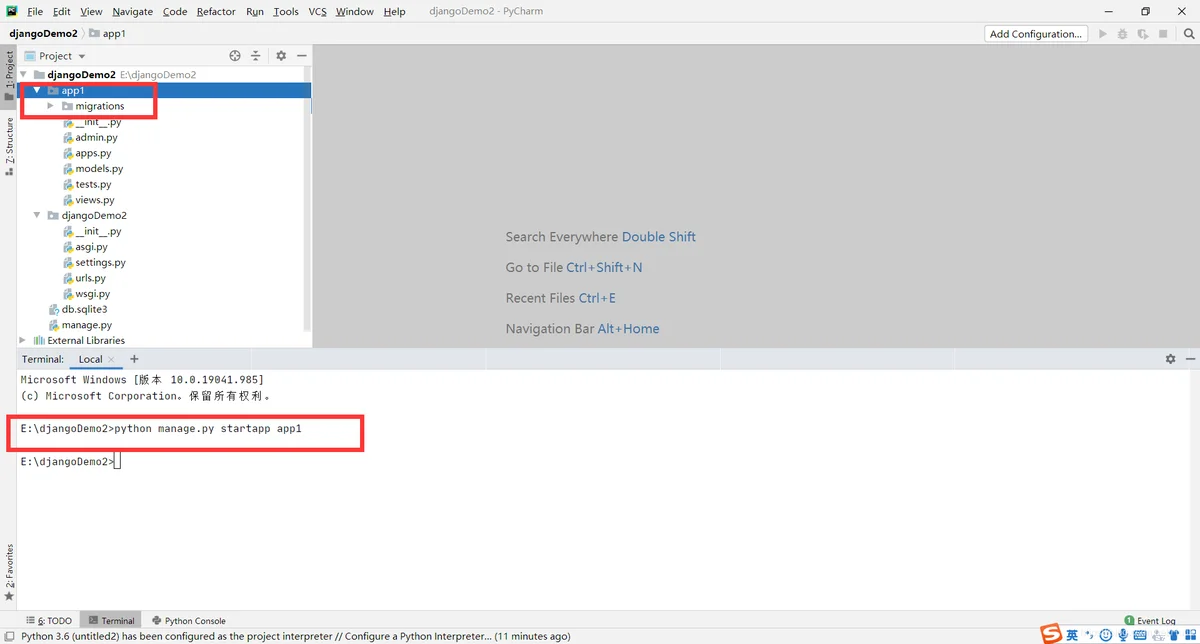1200x644 pixels.
Task: Click the Debug bug icon in toolbar
Action: [1123, 34]
